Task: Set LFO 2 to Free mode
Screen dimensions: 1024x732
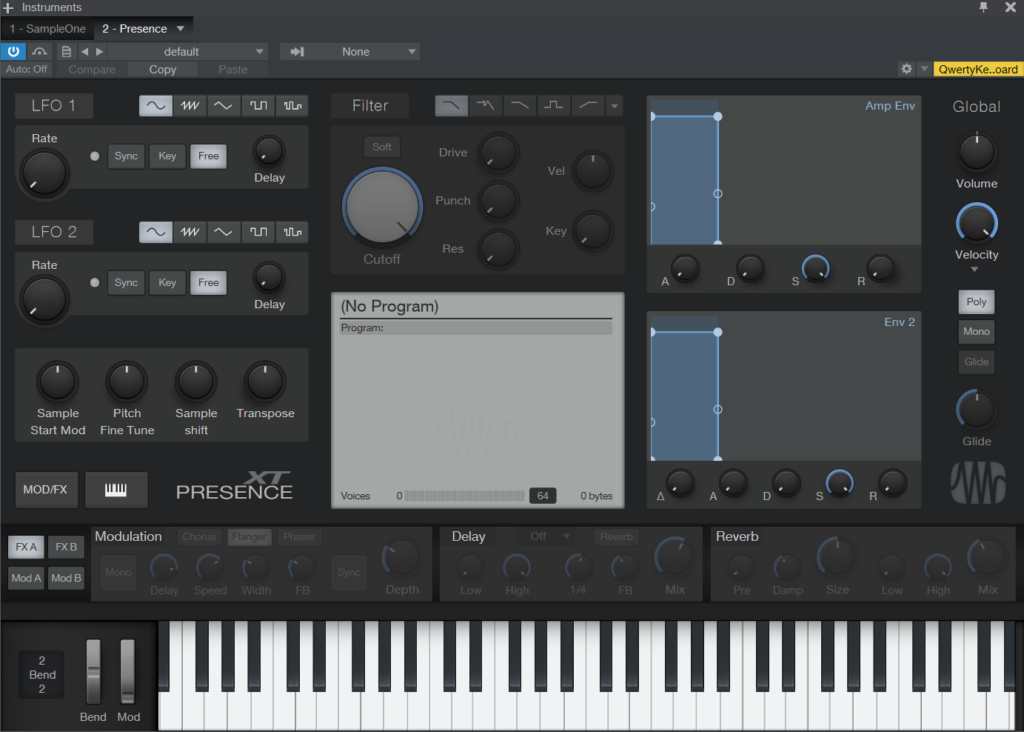Action: [x=208, y=283]
